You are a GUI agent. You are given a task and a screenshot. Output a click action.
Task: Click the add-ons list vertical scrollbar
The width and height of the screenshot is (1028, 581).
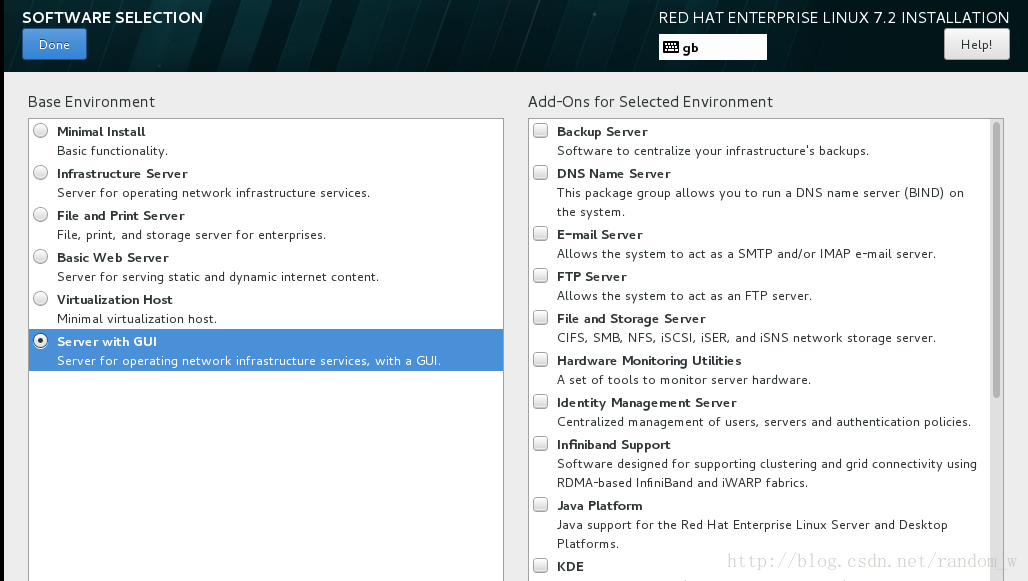(997, 260)
